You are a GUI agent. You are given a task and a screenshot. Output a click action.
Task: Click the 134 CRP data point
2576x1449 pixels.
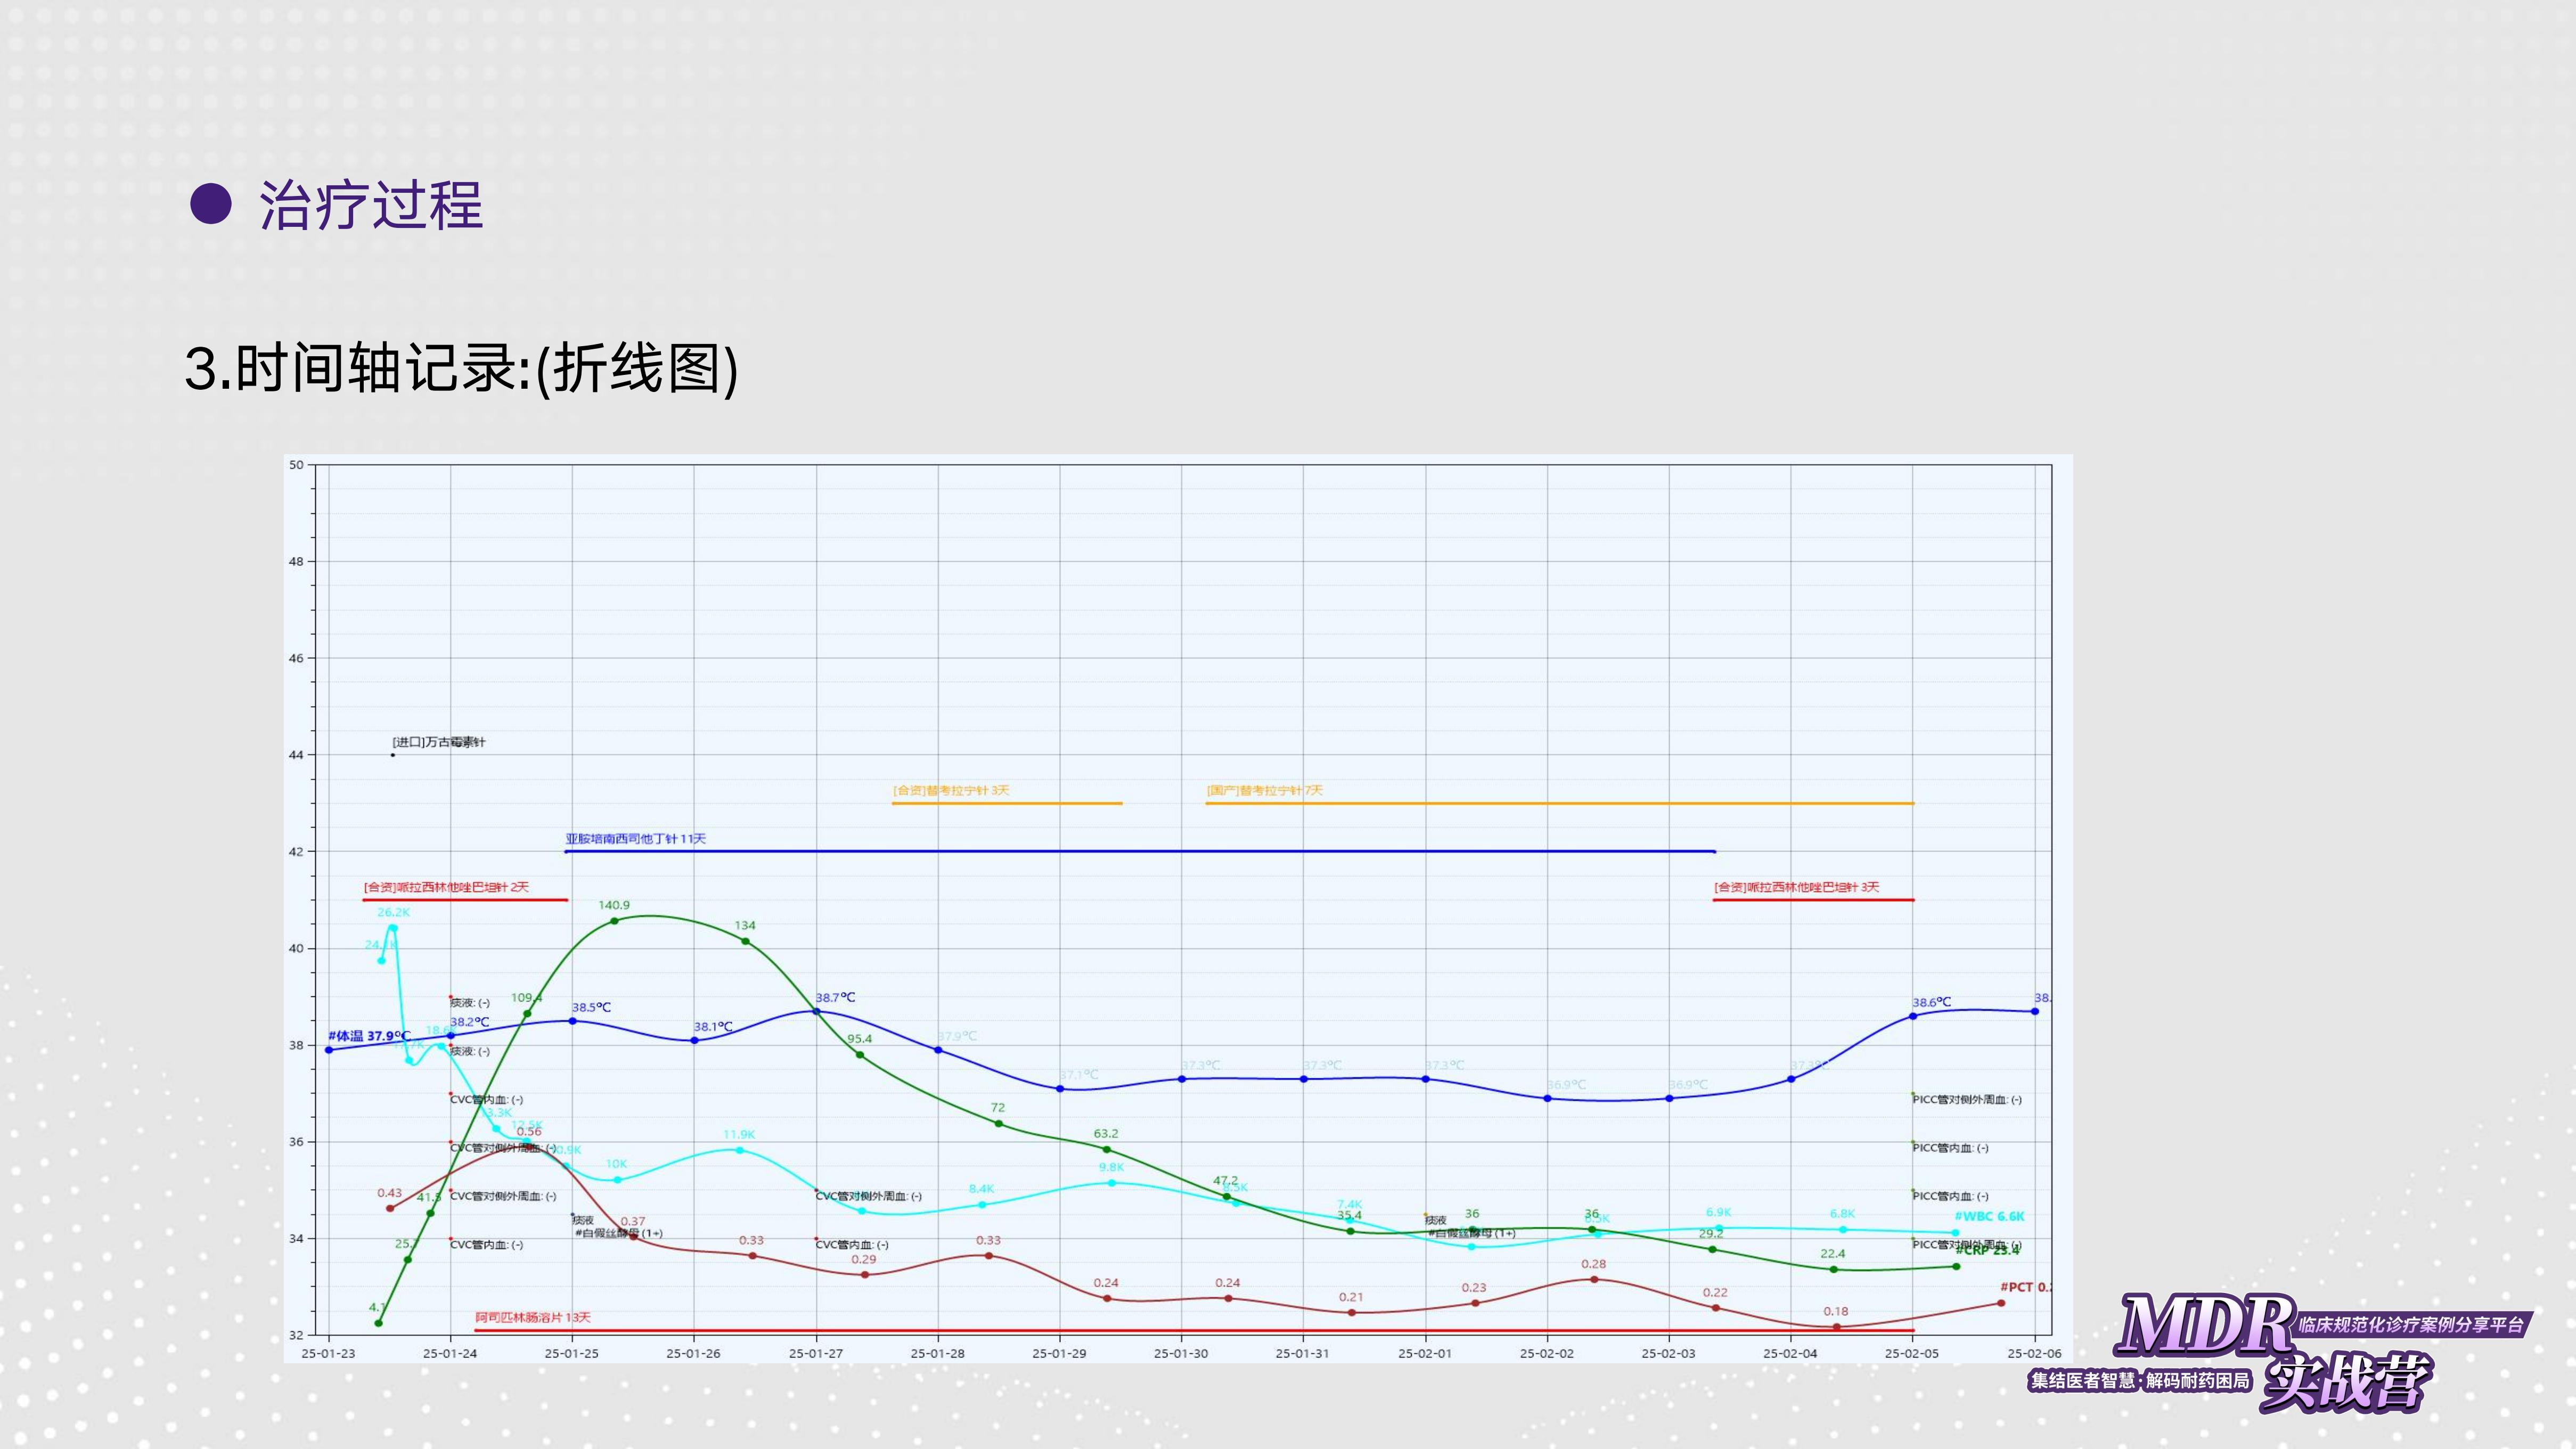[x=745, y=941]
